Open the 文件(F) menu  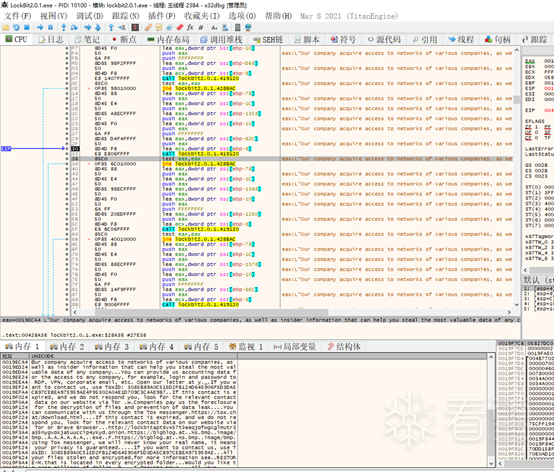coord(18,16)
